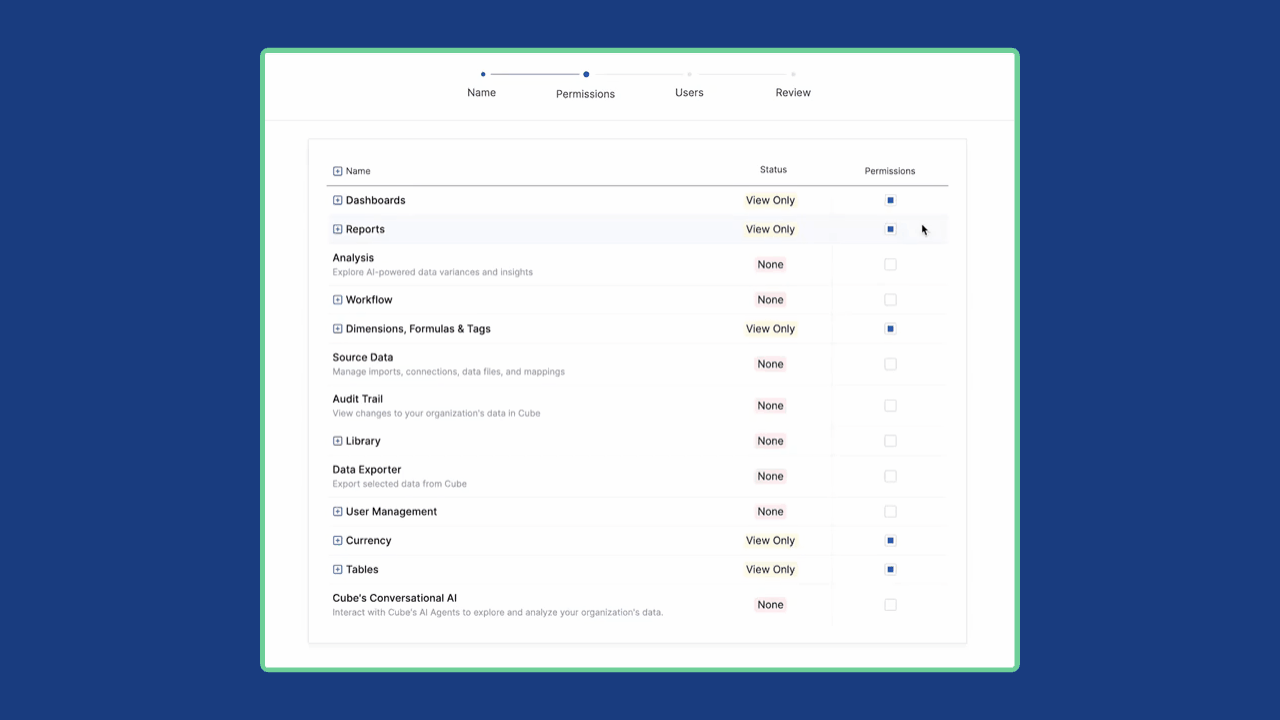Screen dimensions: 1280x720
Task: Select the Audit Trail row title
Action: pyautogui.click(x=358, y=399)
